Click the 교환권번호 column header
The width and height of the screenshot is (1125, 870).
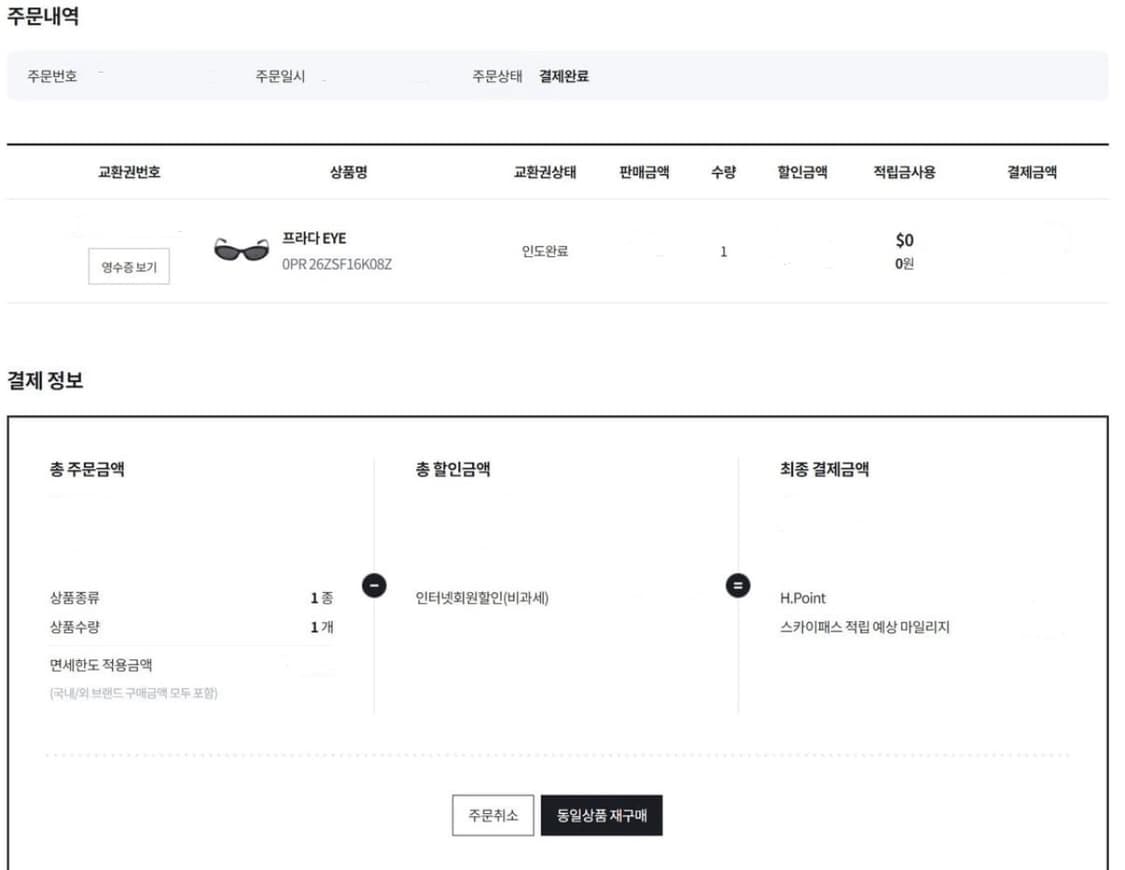tap(129, 172)
